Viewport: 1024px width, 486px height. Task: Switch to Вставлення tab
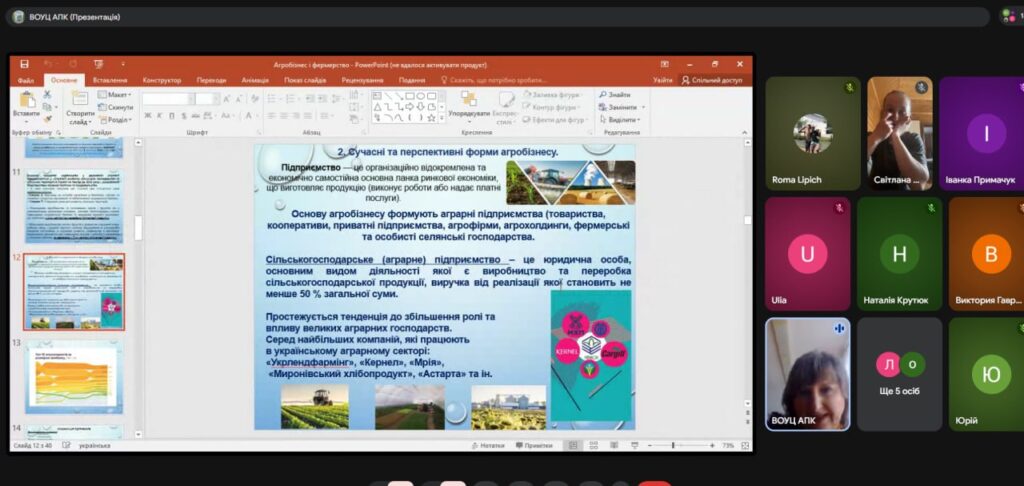tap(110, 80)
